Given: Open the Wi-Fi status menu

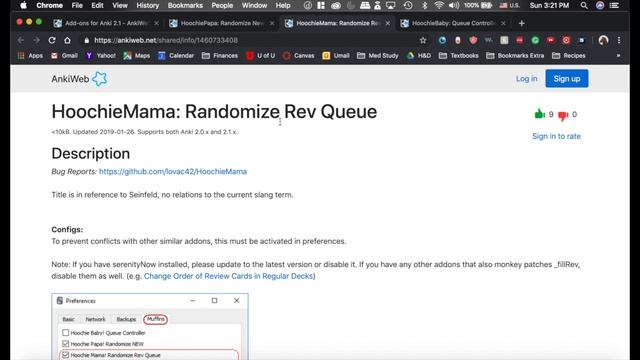Looking at the screenshot, I should pos(439,5).
